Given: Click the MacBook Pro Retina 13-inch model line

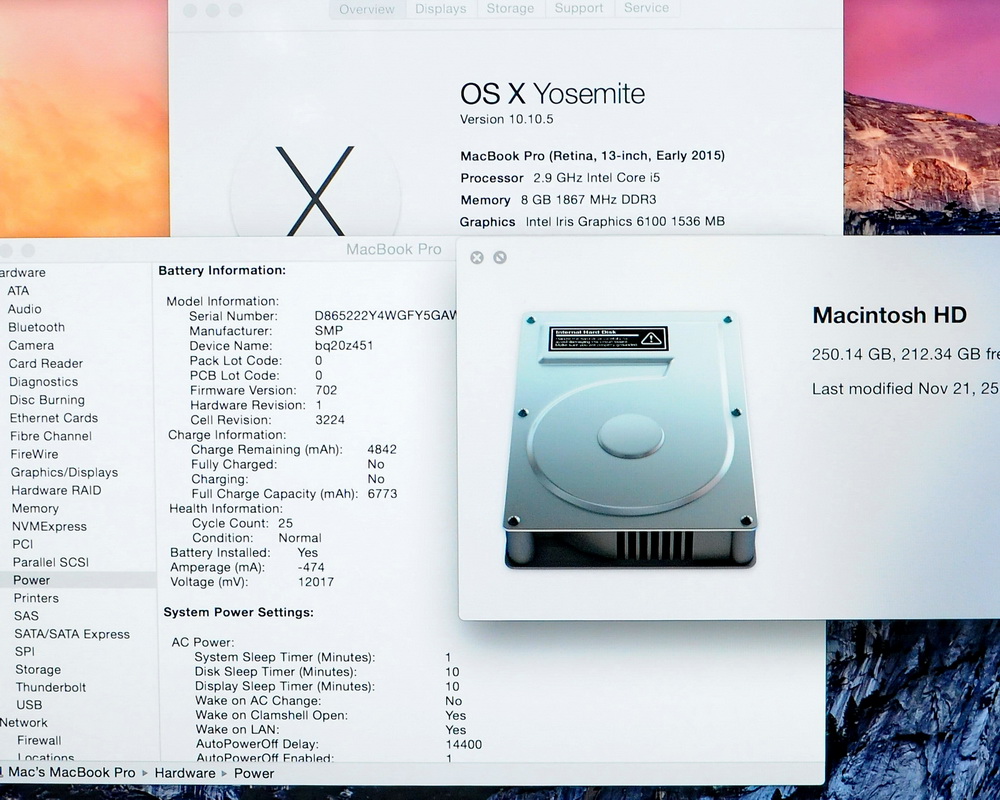Looking at the screenshot, I should coord(592,156).
